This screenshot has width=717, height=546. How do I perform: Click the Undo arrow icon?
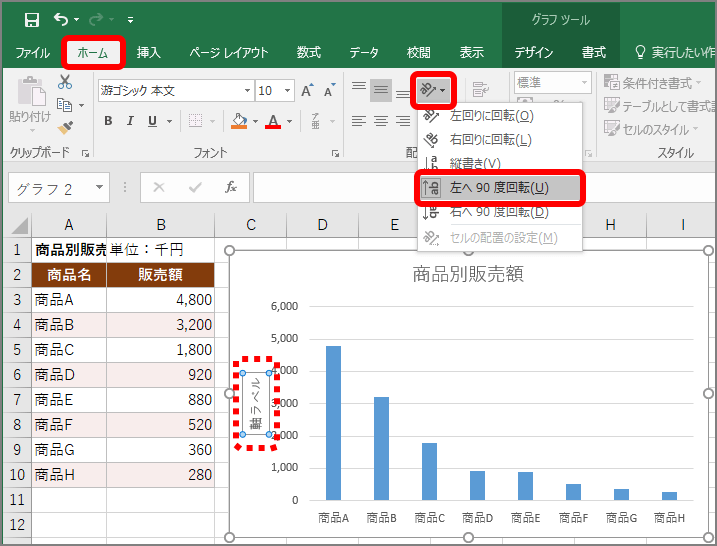click(61, 19)
